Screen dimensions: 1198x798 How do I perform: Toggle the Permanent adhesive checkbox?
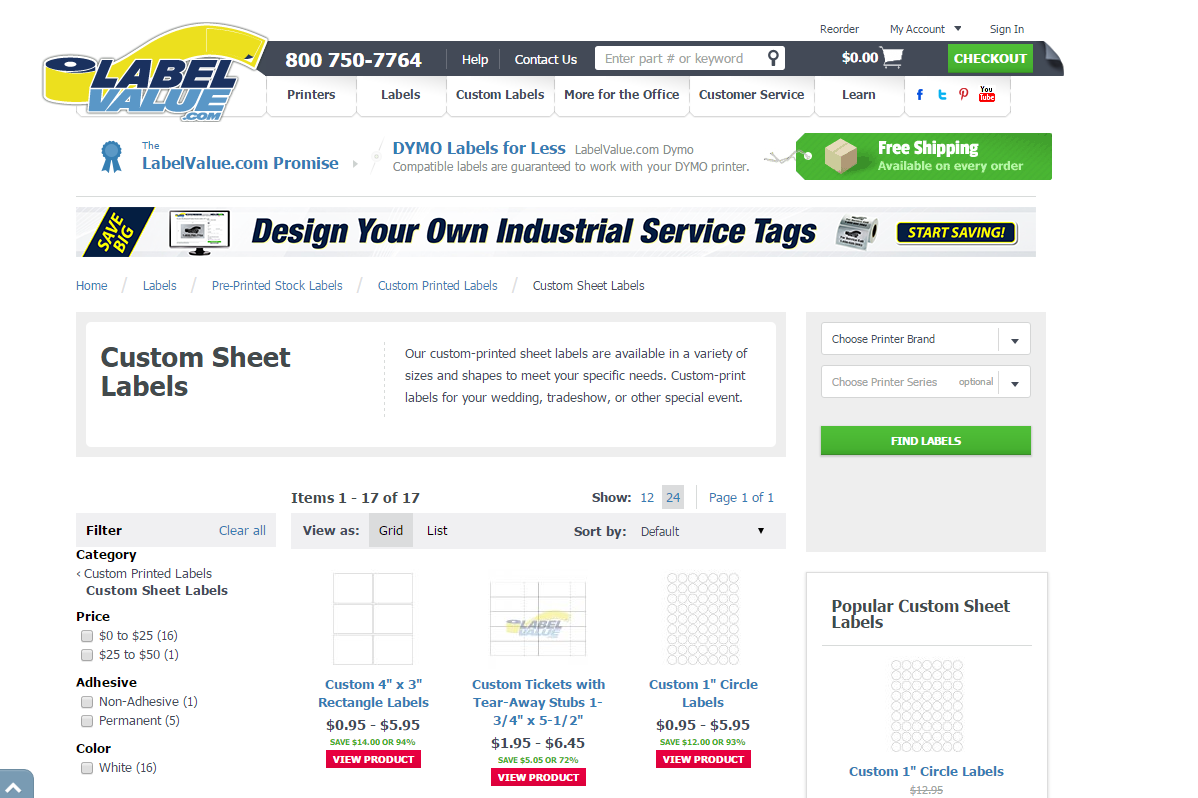87,721
